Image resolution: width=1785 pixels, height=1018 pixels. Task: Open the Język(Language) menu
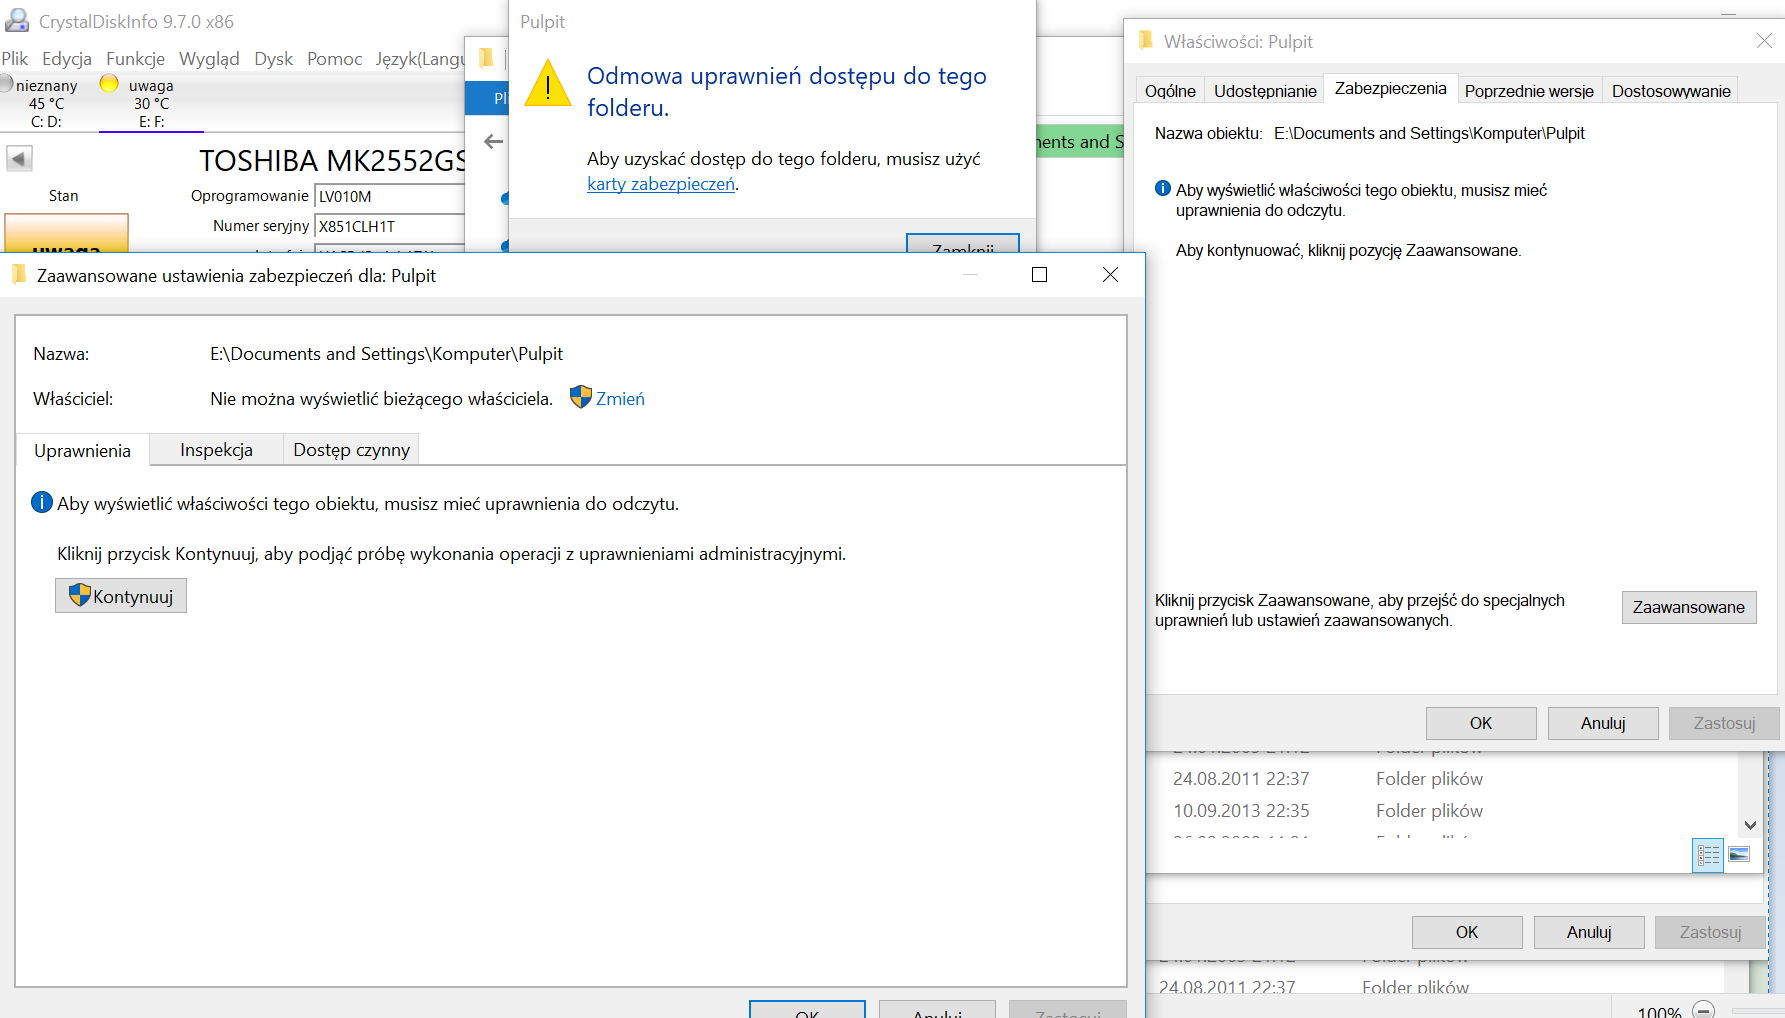[x=420, y=58]
